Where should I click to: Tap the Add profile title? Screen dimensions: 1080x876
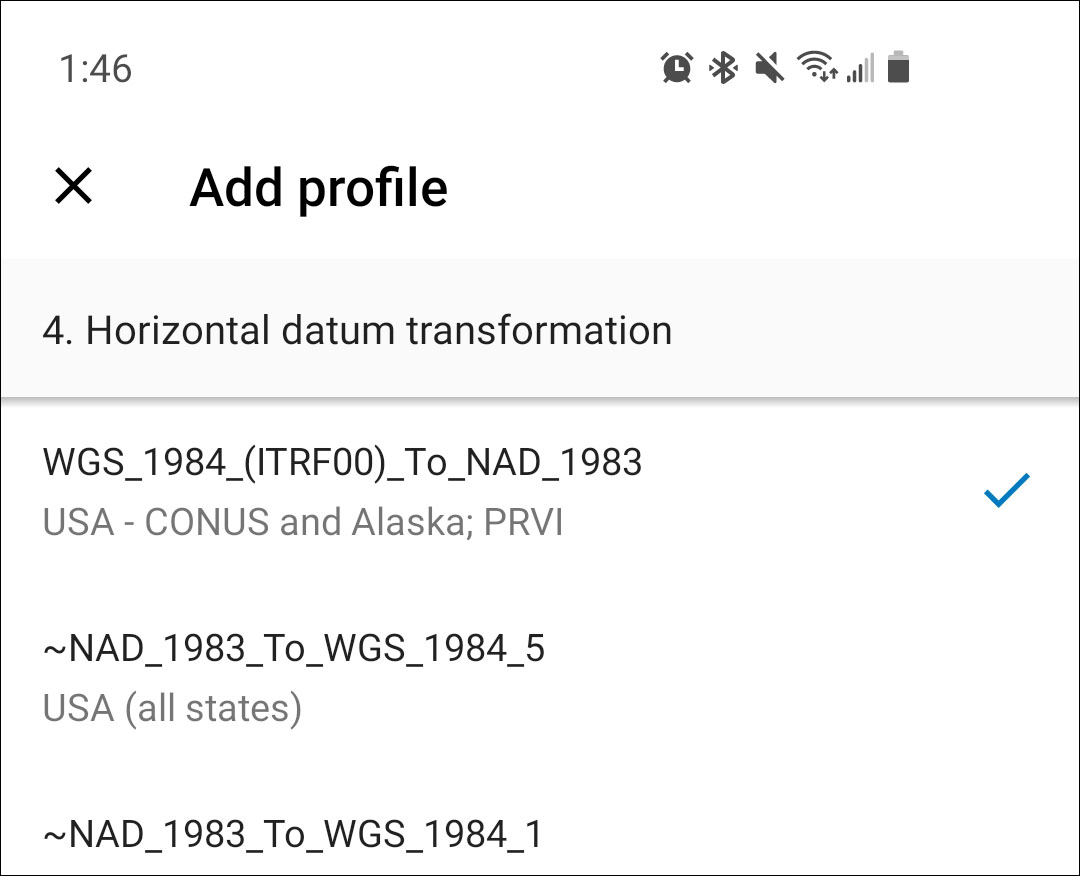pos(319,187)
